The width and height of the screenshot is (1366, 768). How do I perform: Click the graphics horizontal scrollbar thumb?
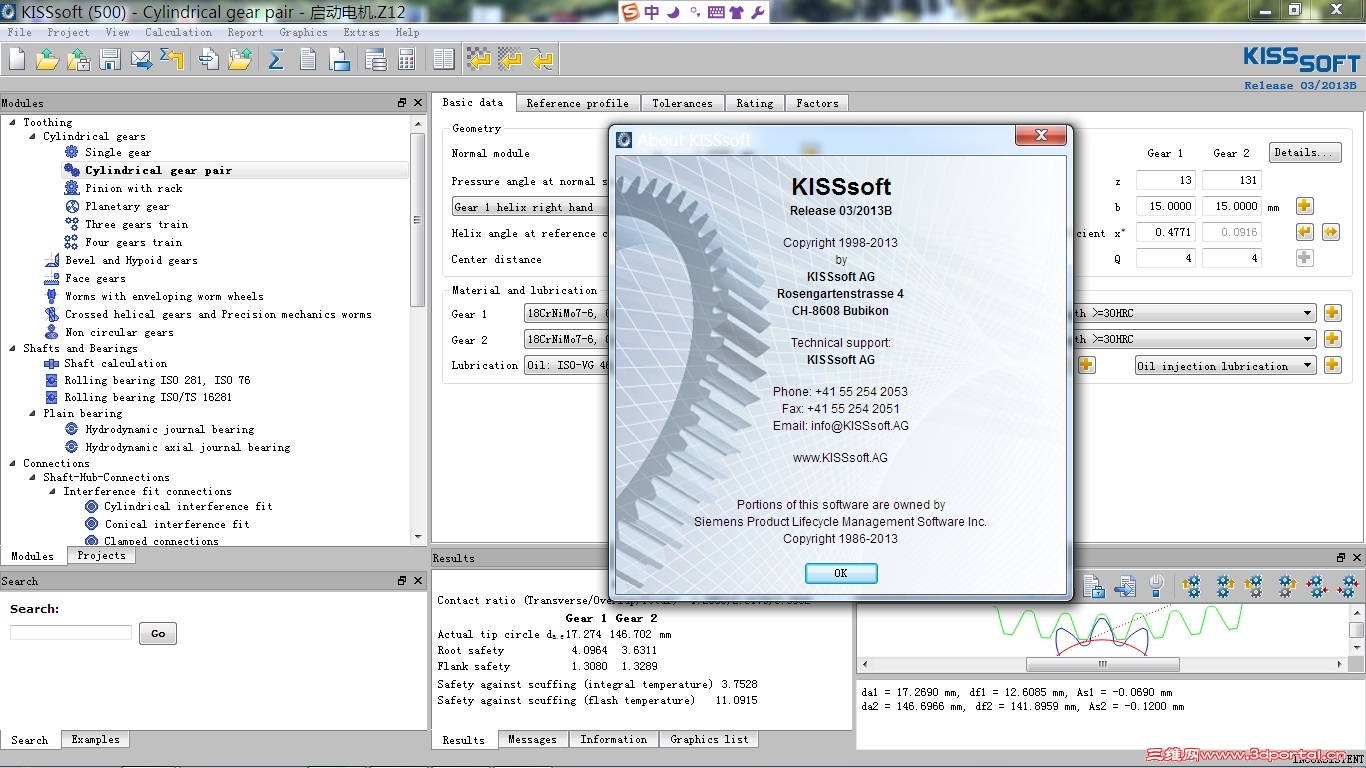(x=1103, y=664)
